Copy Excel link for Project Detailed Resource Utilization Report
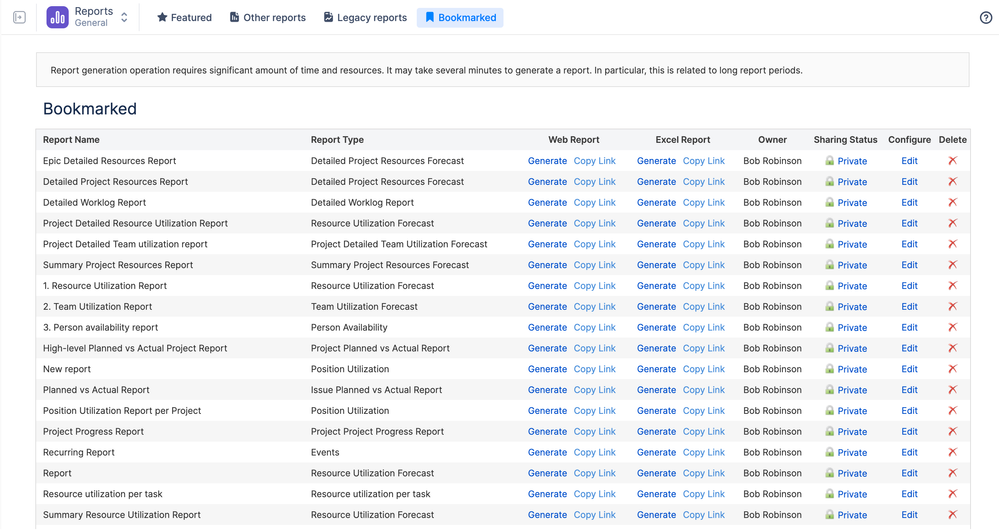Viewport: 999px width, 530px height. click(x=704, y=224)
